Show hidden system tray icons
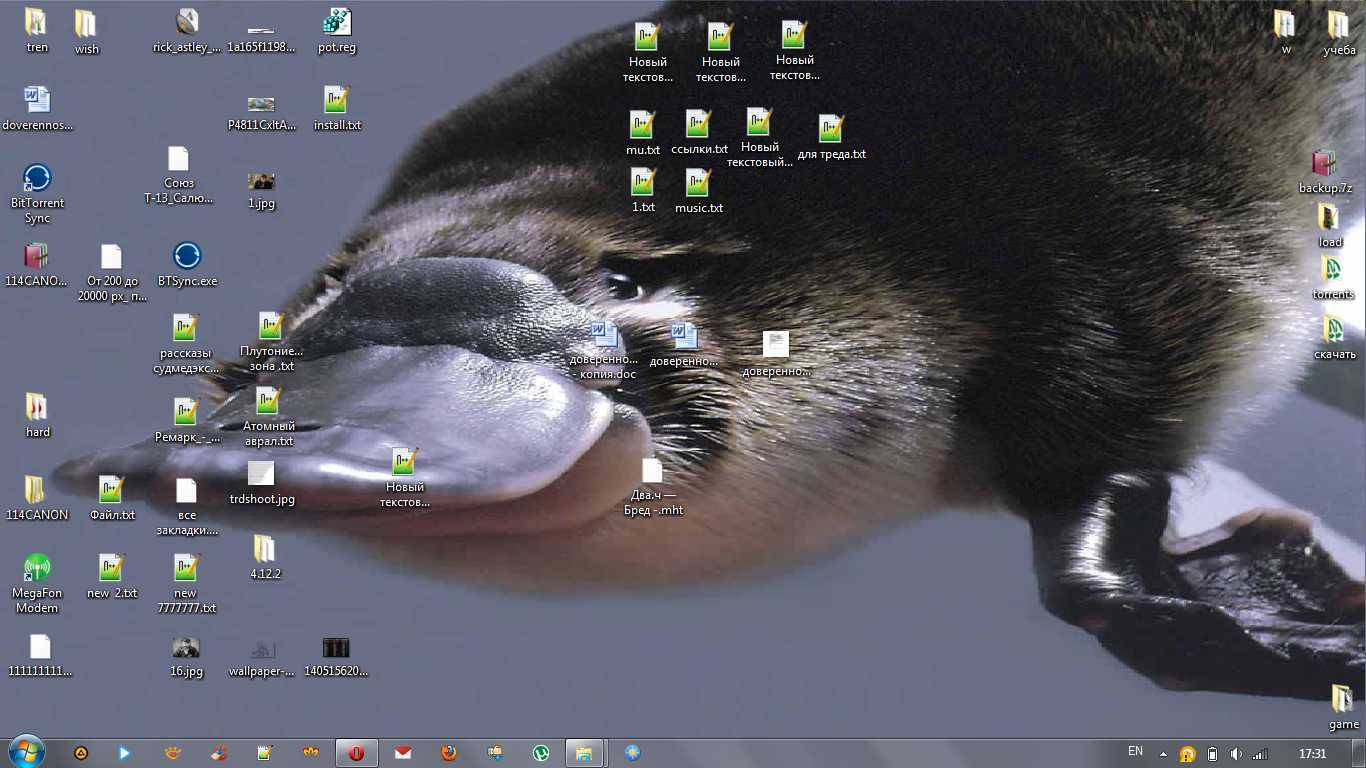The image size is (1366, 768). 1163,754
